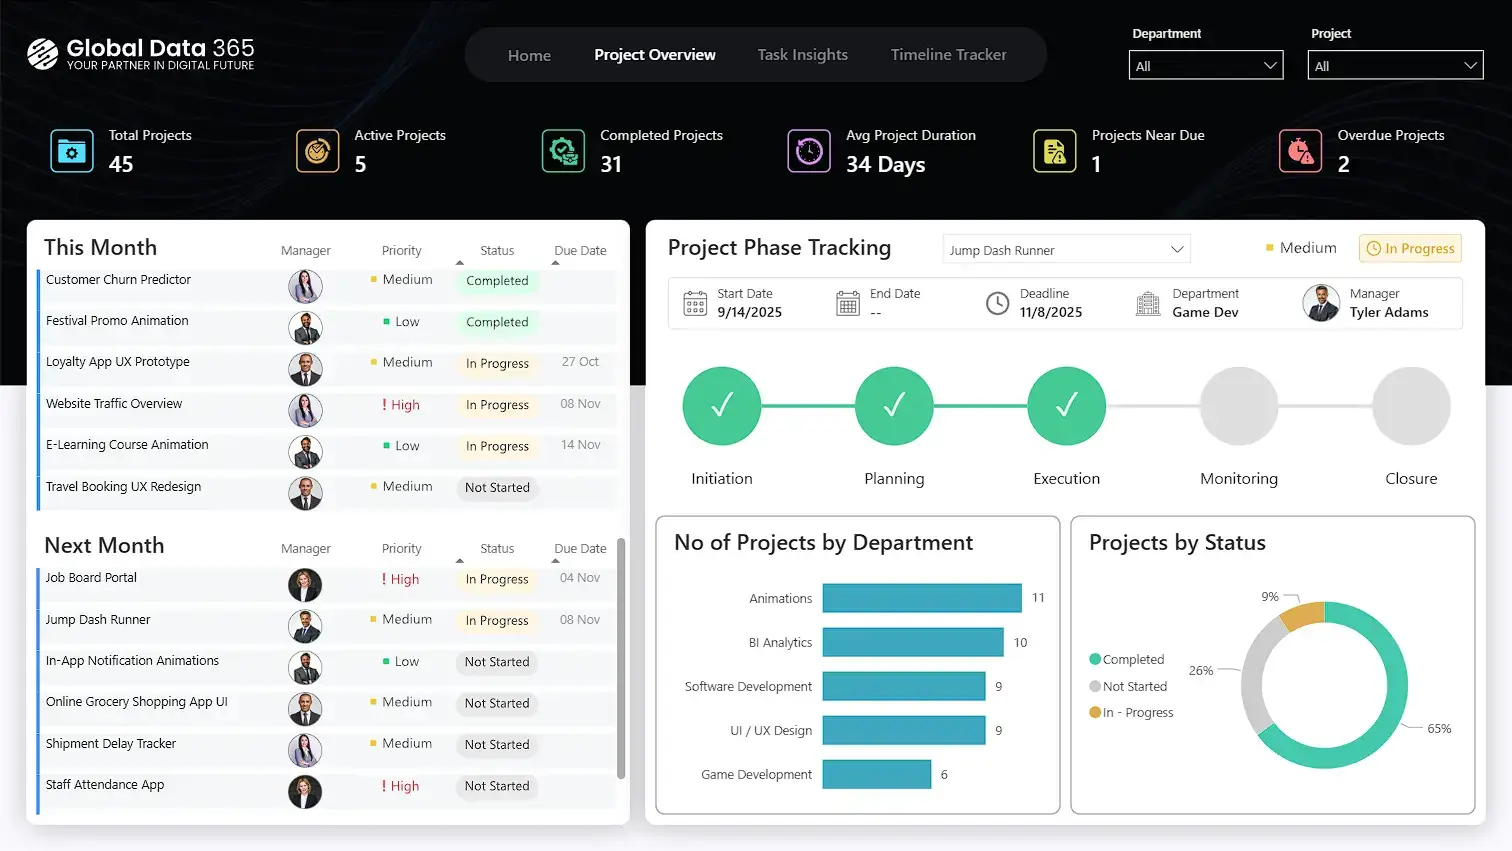
Task: Toggle the Completed legend item
Action: coord(1127,659)
